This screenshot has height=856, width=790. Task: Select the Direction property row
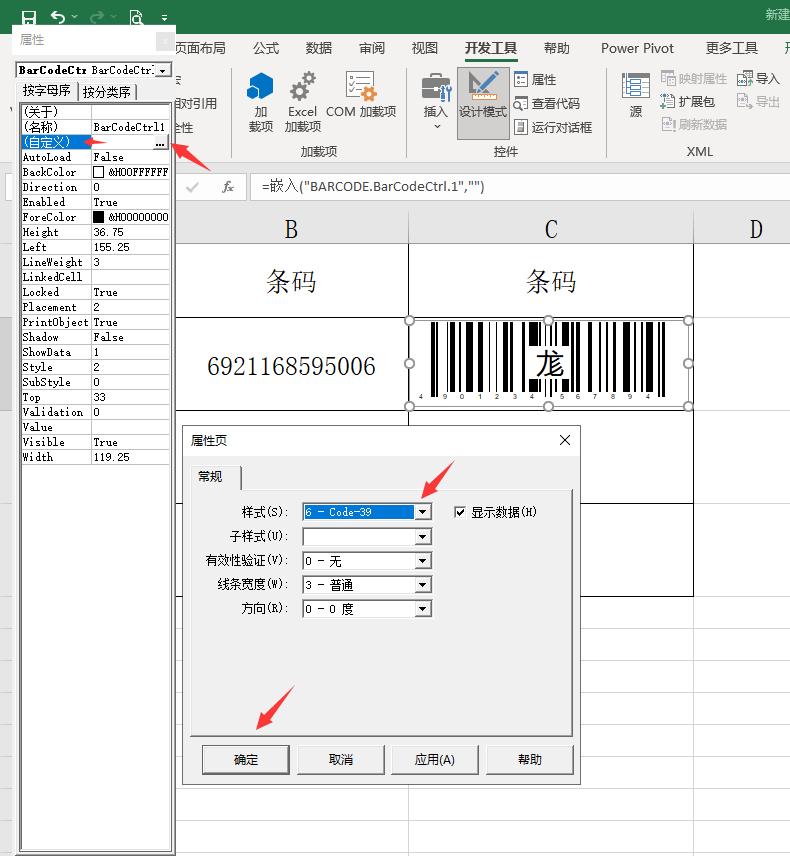click(95, 187)
